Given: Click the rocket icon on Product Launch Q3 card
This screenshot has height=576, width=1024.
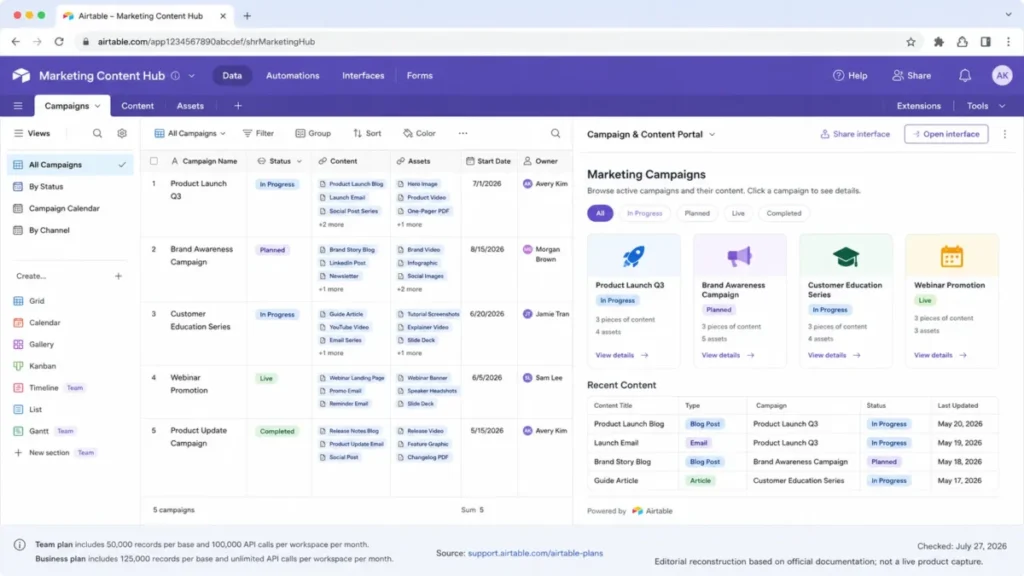Looking at the screenshot, I should pos(633,256).
